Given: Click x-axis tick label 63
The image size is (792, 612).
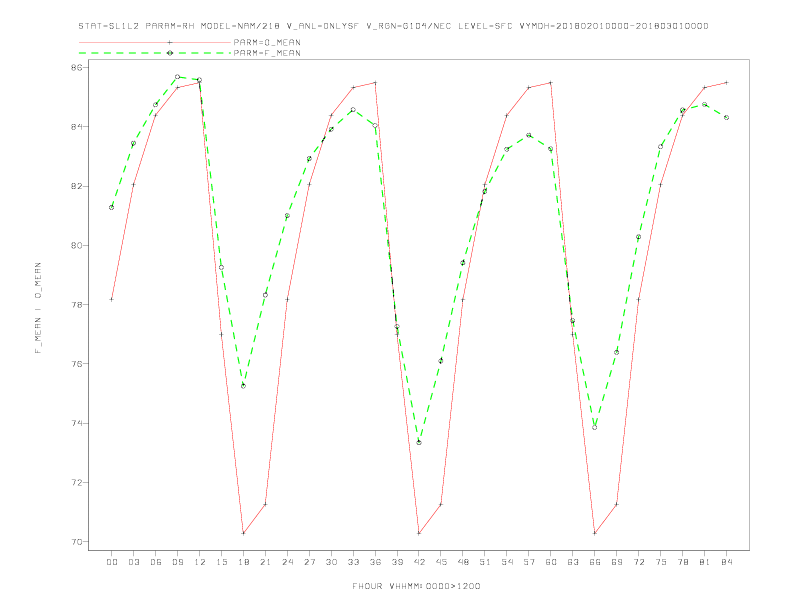Looking at the screenshot, I should tap(573, 562).
